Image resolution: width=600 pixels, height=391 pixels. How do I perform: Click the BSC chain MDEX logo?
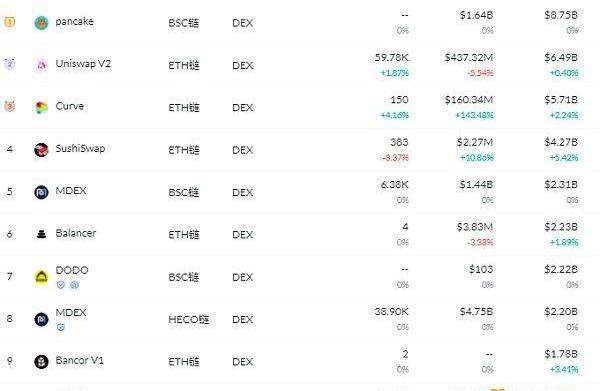coord(41,192)
